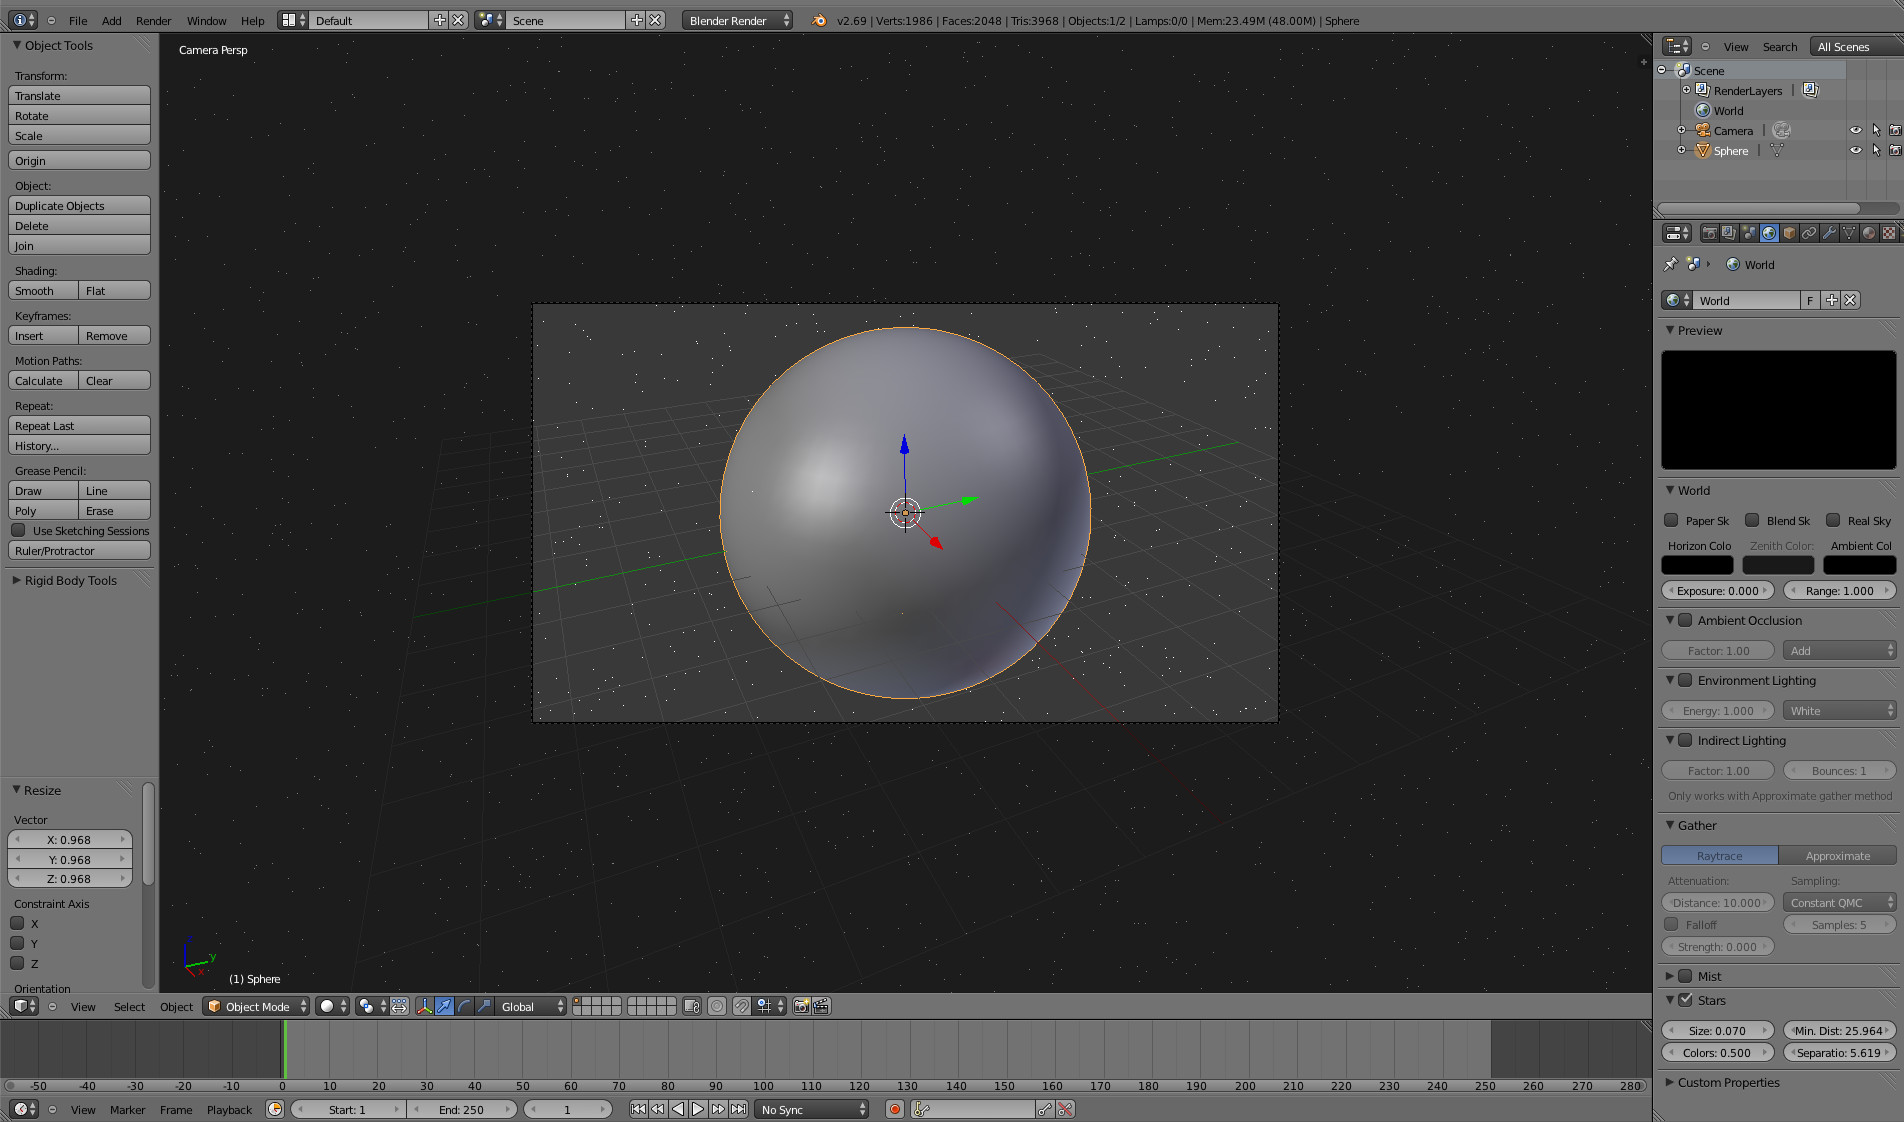Image resolution: width=1904 pixels, height=1122 pixels.
Task: Click the scale manipulator icon
Action: (x=485, y=1006)
